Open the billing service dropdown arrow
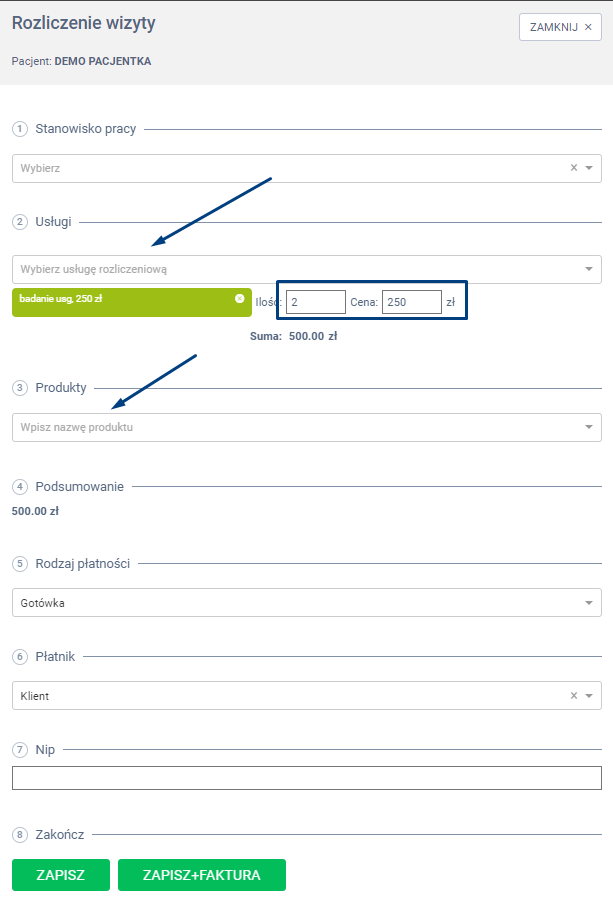Image resolution: width=613 pixels, height=909 pixels. point(589,269)
